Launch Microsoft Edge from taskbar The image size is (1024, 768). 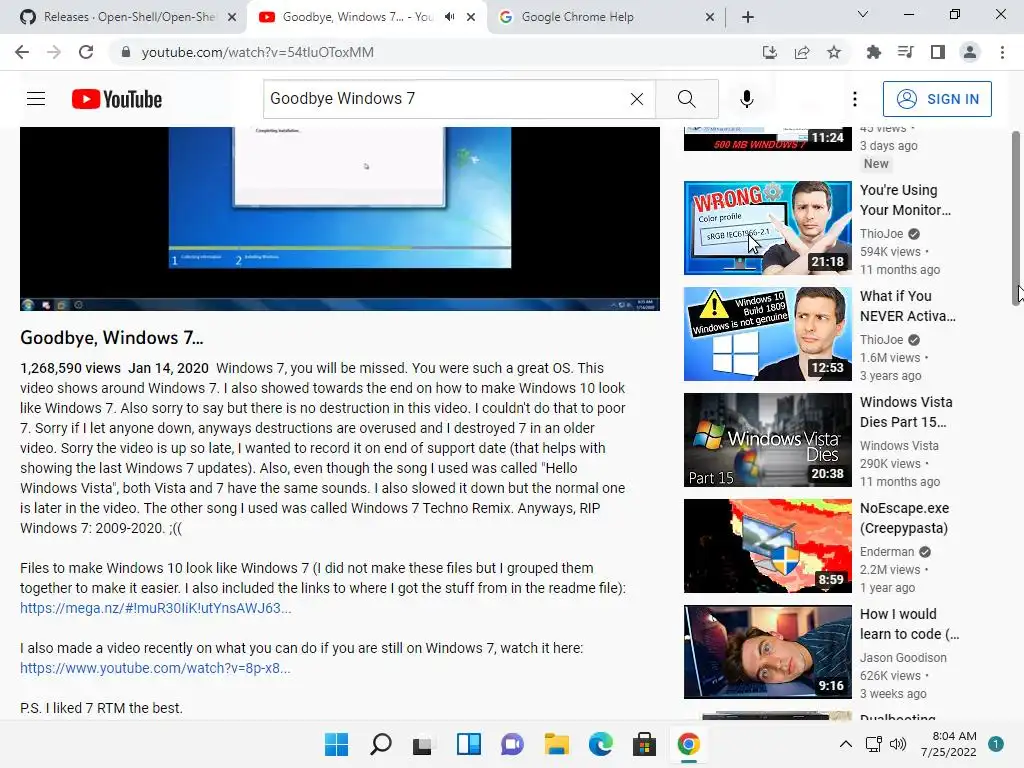click(x=600, y=744)
